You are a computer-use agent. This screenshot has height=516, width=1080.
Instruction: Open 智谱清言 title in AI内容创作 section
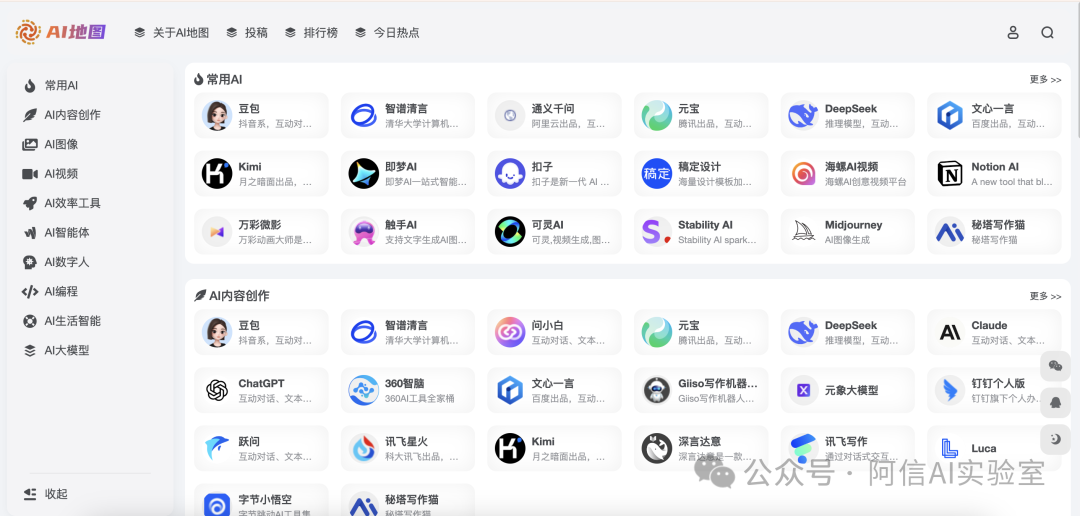[406, 325]
